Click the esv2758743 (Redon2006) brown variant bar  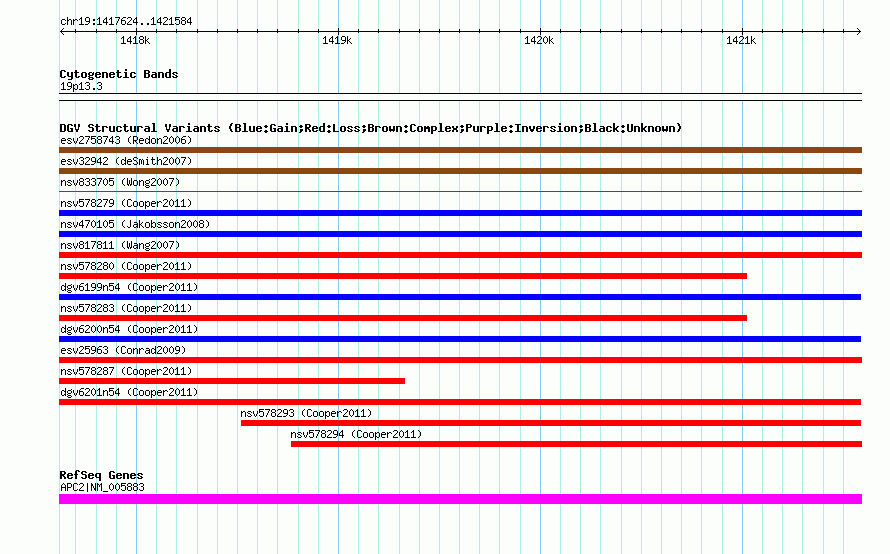pos(460,150)
